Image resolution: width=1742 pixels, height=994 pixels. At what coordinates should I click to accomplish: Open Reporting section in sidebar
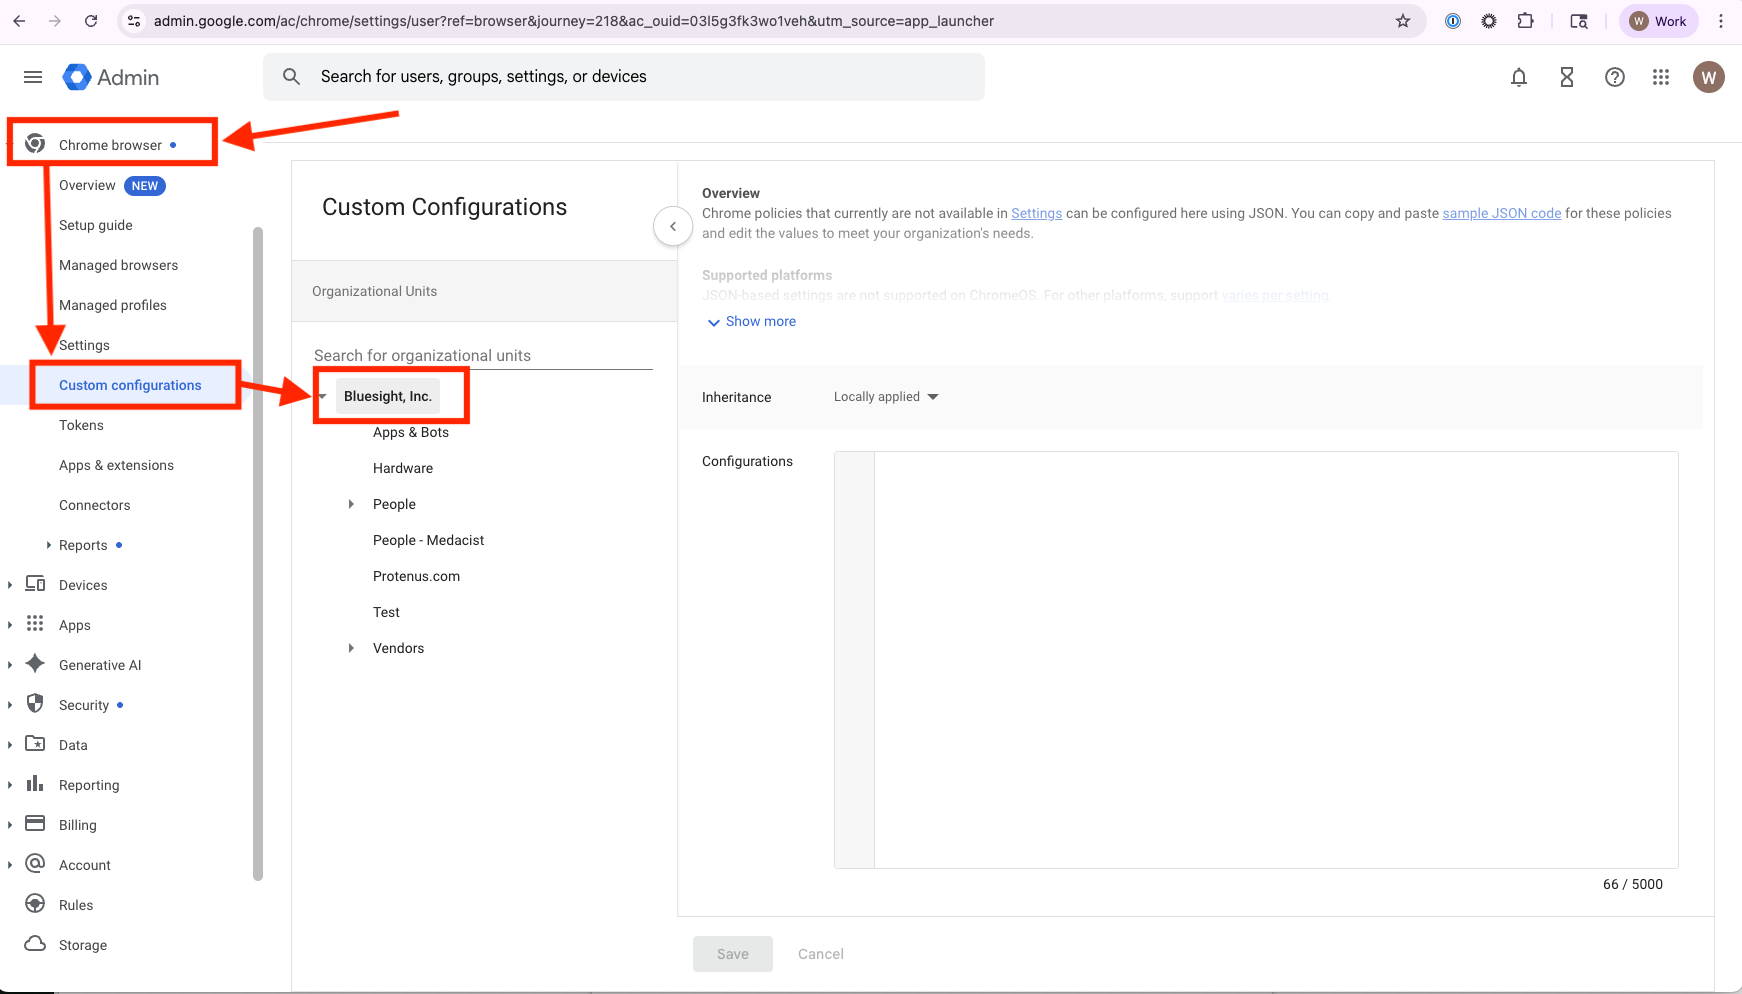89,785
